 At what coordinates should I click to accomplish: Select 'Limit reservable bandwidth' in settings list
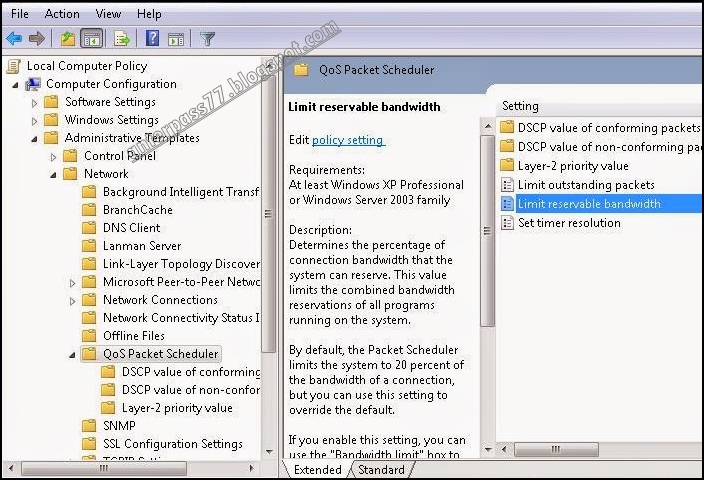coord(589,204)
